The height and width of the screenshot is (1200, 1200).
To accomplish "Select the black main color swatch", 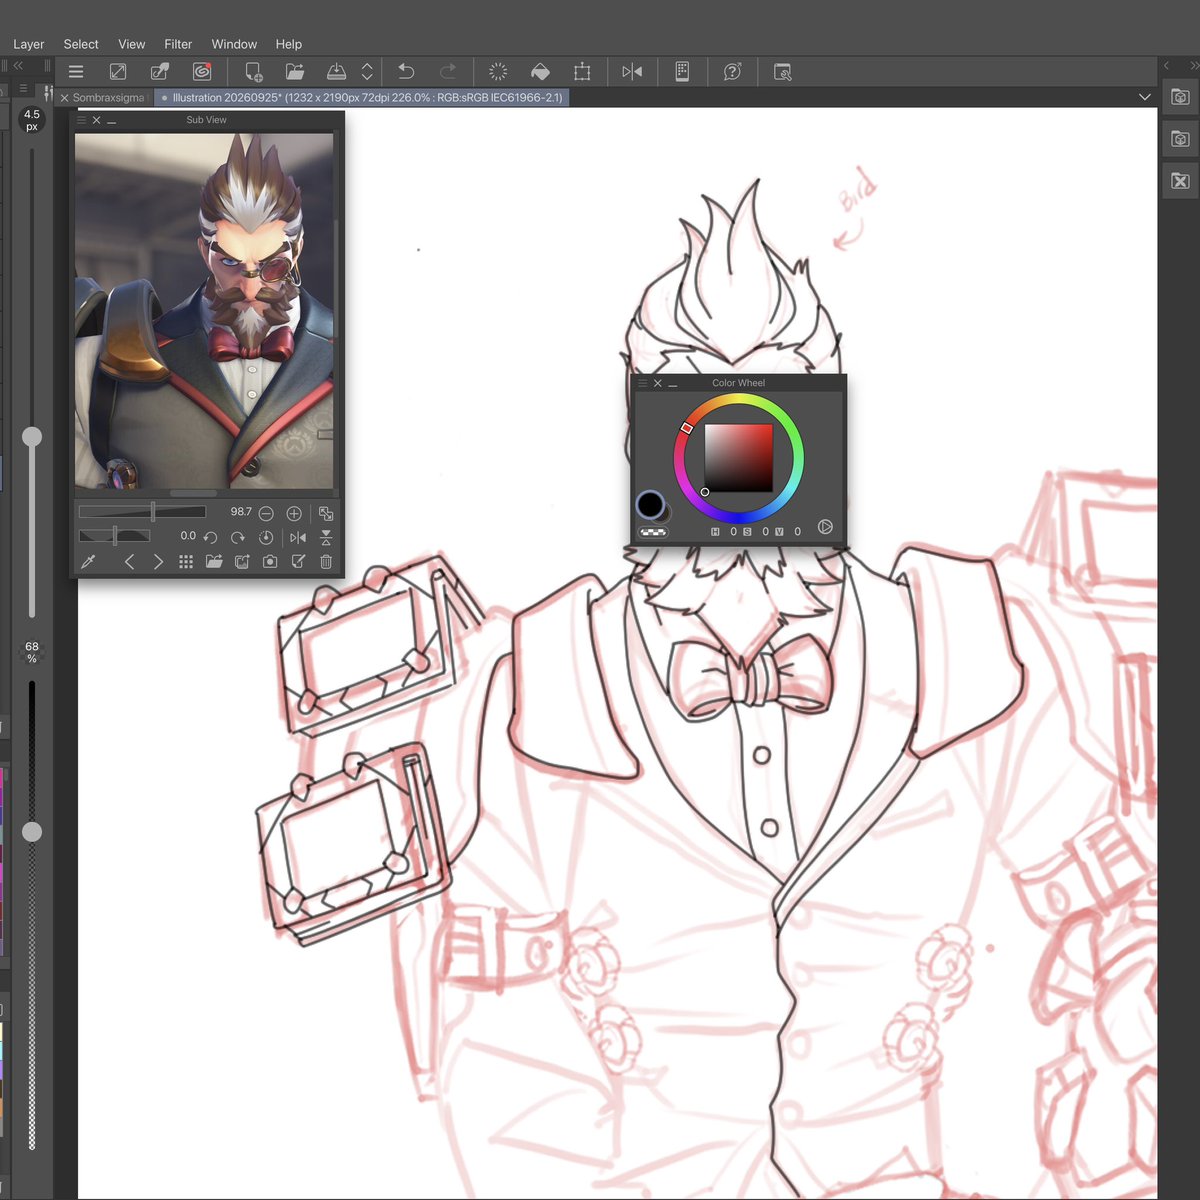I will (x=650, y=505).
